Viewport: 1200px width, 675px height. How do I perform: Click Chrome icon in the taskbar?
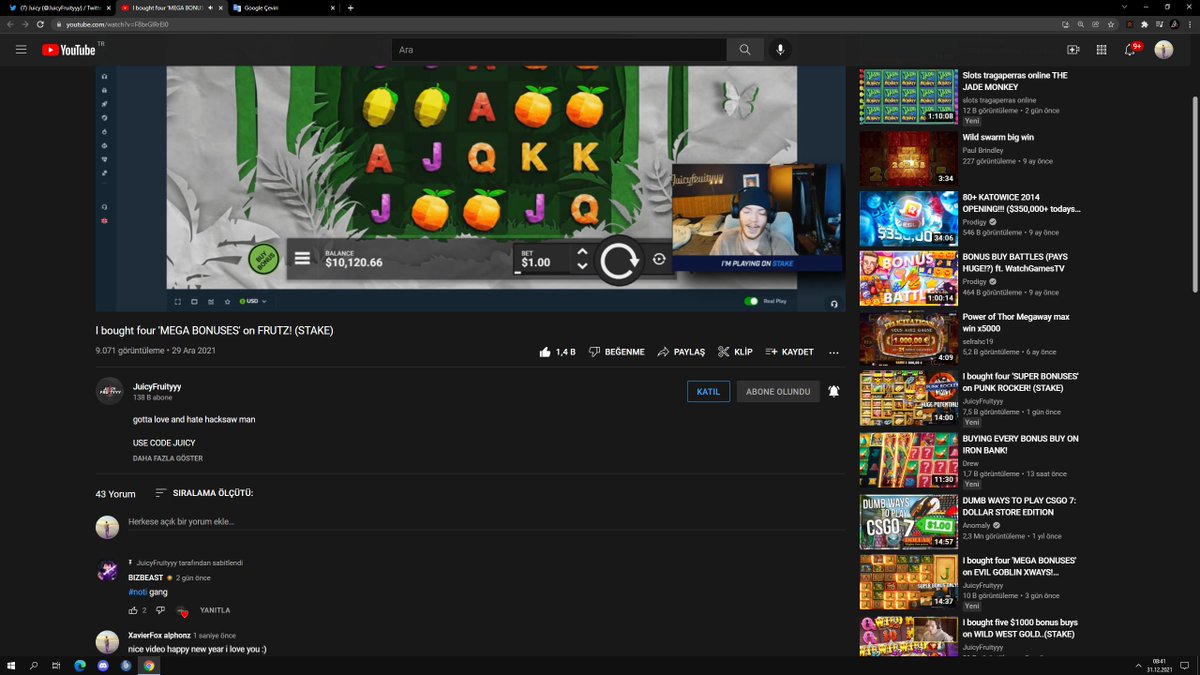tap(149, 665)
